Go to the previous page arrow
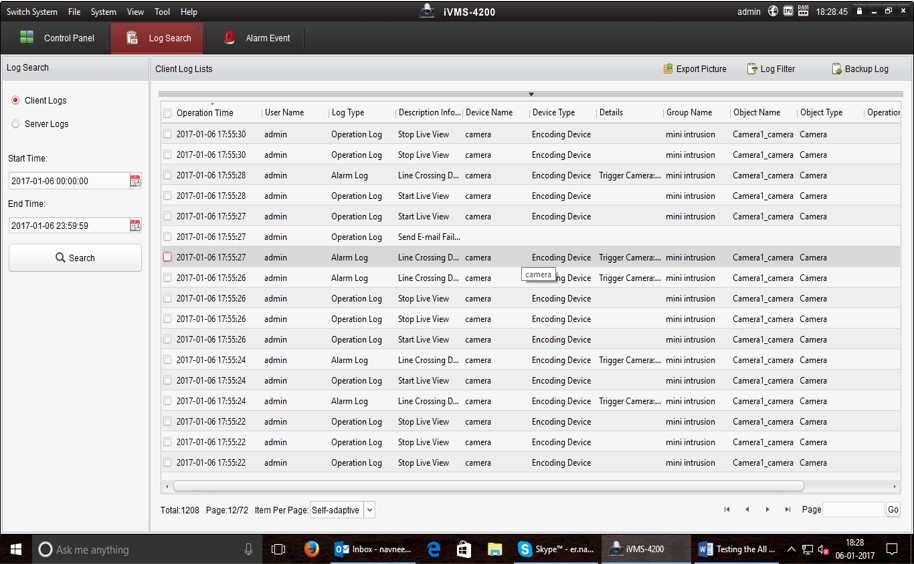The width and height of the screenshot is (914, 564). tap(747, 510)
